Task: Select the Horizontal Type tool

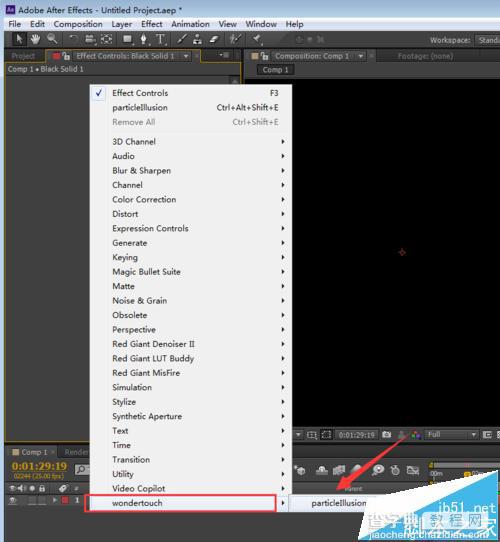Action: tap(160, 39)
